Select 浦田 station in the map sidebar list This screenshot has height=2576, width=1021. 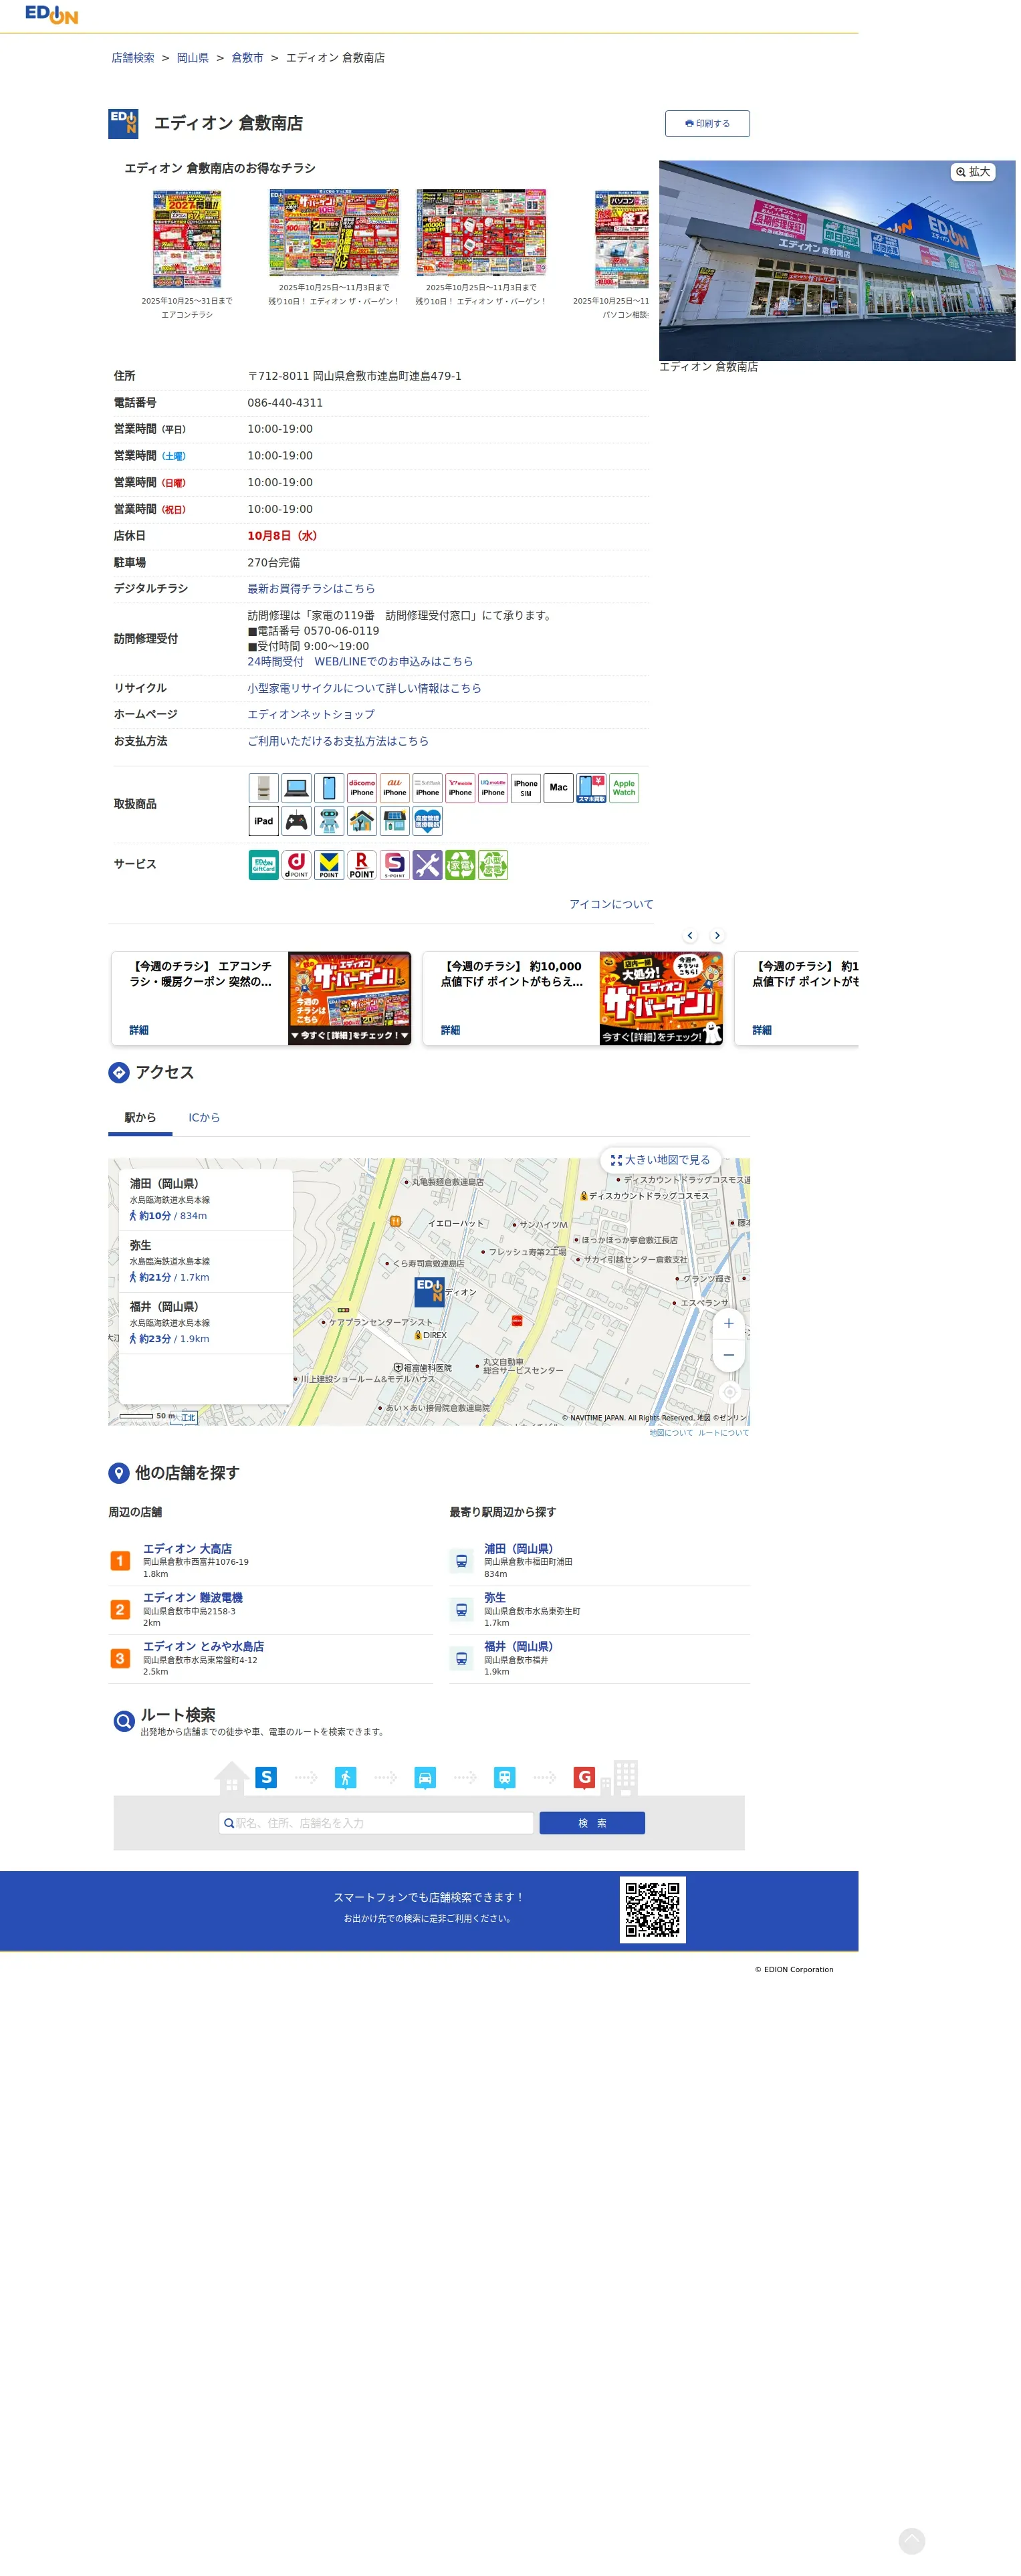[205, 1200]
